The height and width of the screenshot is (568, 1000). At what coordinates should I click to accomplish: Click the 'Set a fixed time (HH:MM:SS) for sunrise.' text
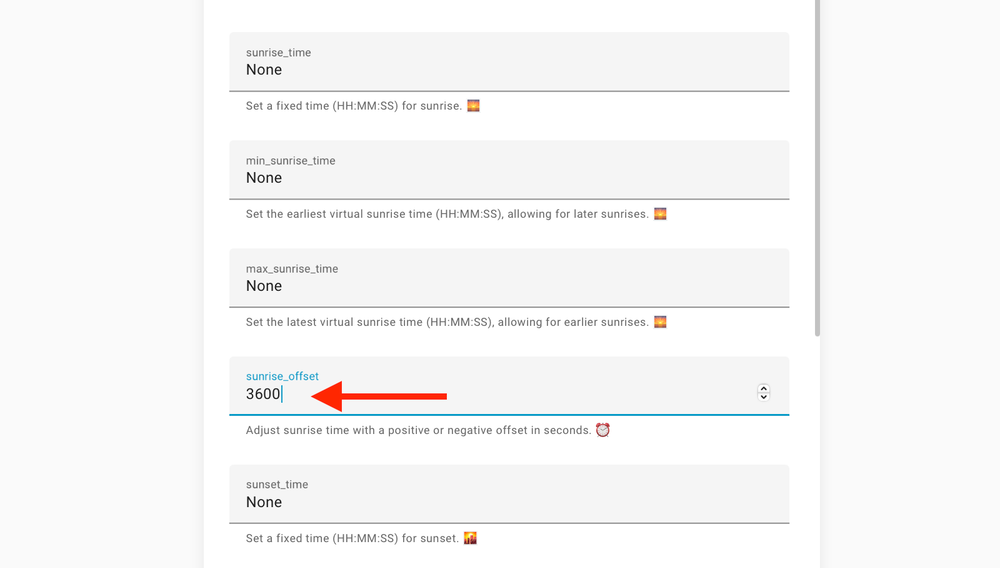(354, 106)
